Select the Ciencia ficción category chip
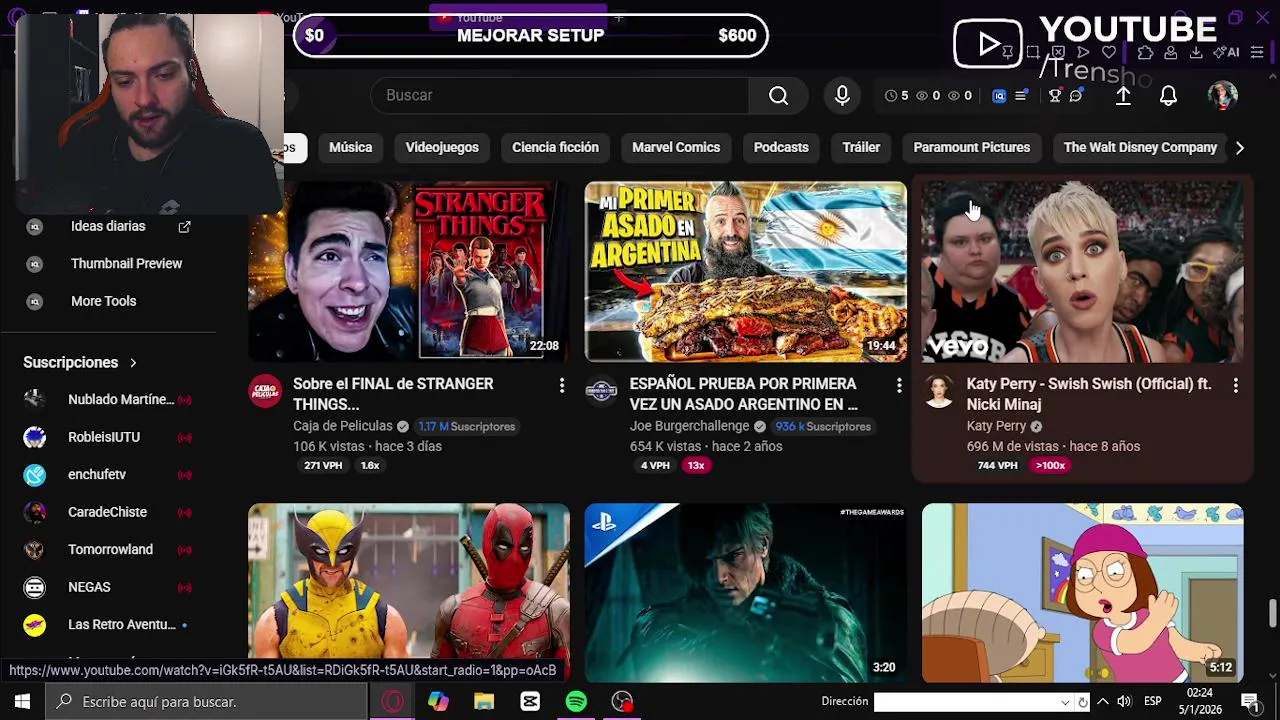1280x720 pixels. [555, 147]
